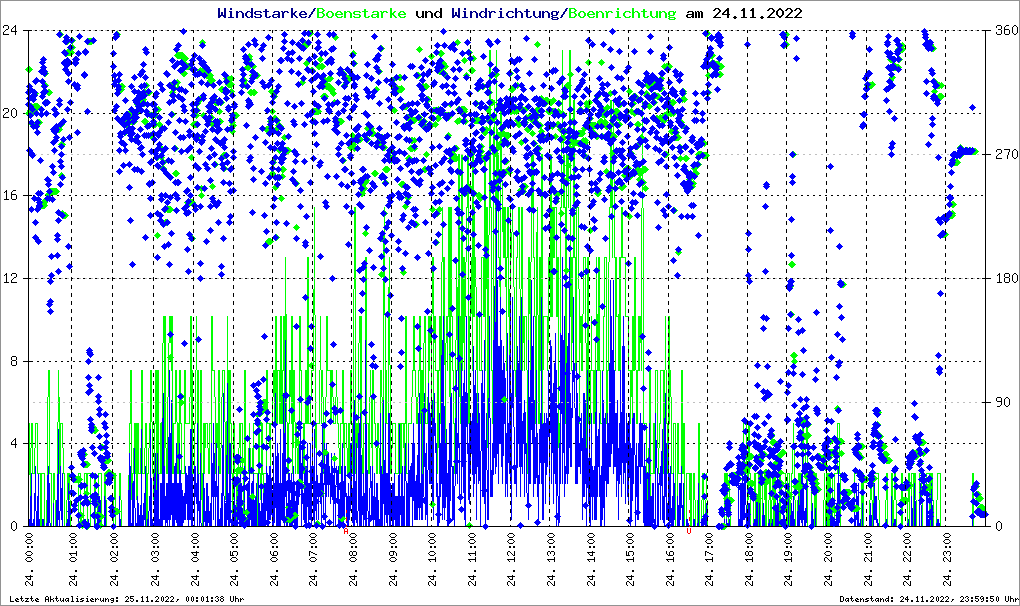Click the 16:00 time axis label
1020x606 pixels.
[671, 559]
